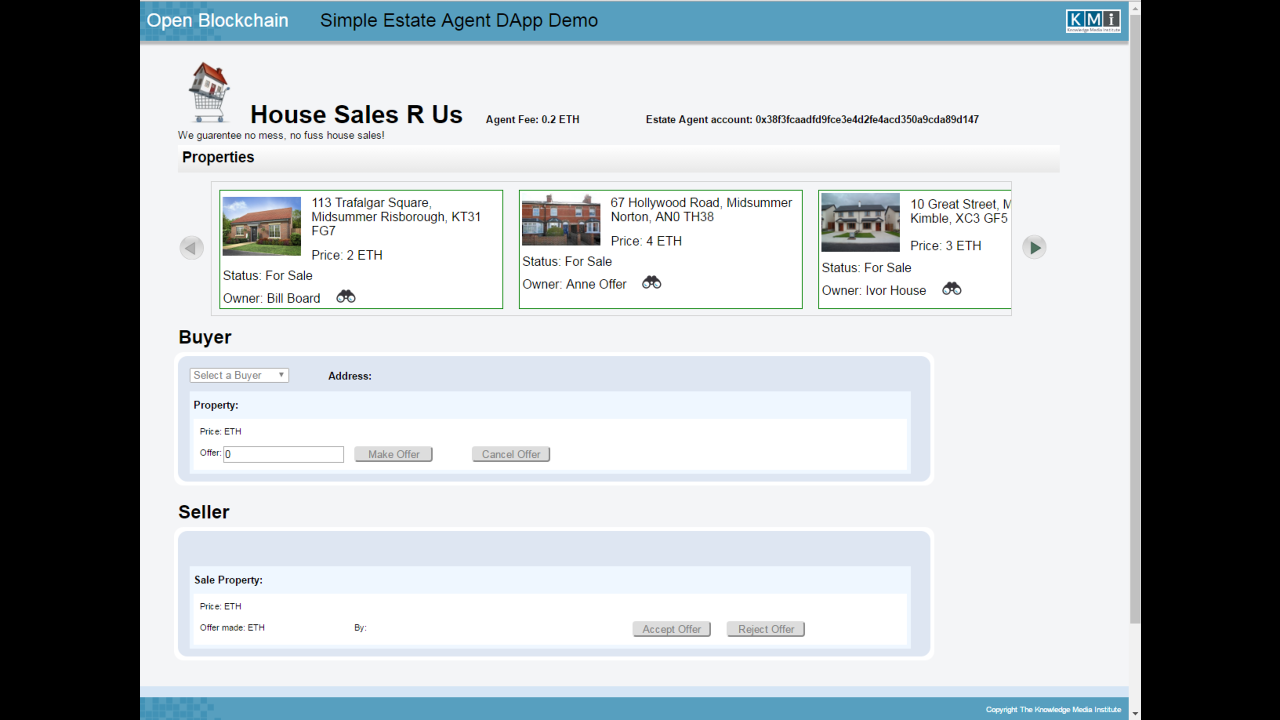
Task: Select Open Blockchain in the top bar
Action: coord(217,20)
